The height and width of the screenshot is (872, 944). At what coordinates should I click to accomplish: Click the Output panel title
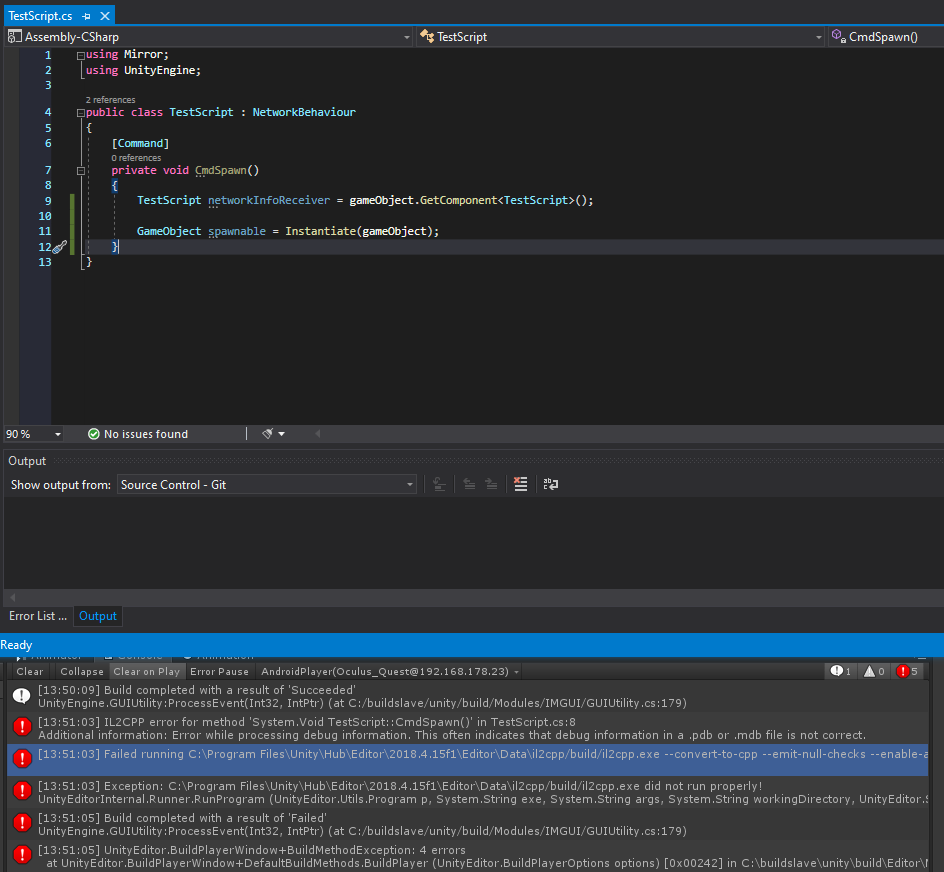pyautogui.click(x=27, y=461)
